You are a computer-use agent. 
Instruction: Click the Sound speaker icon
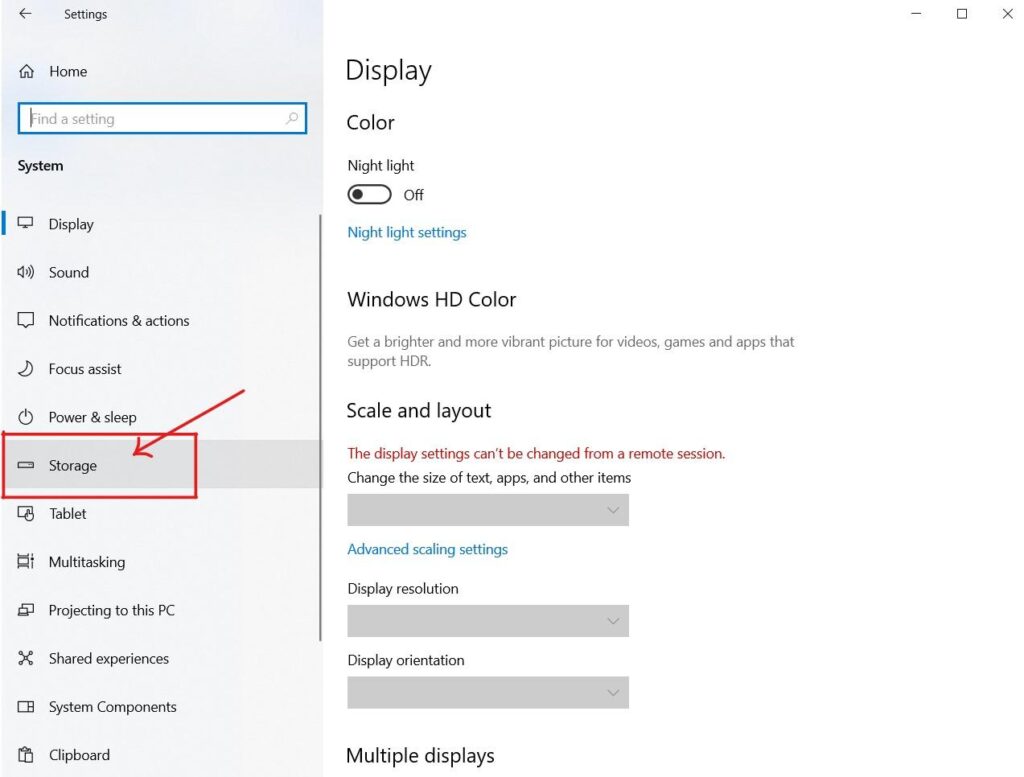point(25,272)
